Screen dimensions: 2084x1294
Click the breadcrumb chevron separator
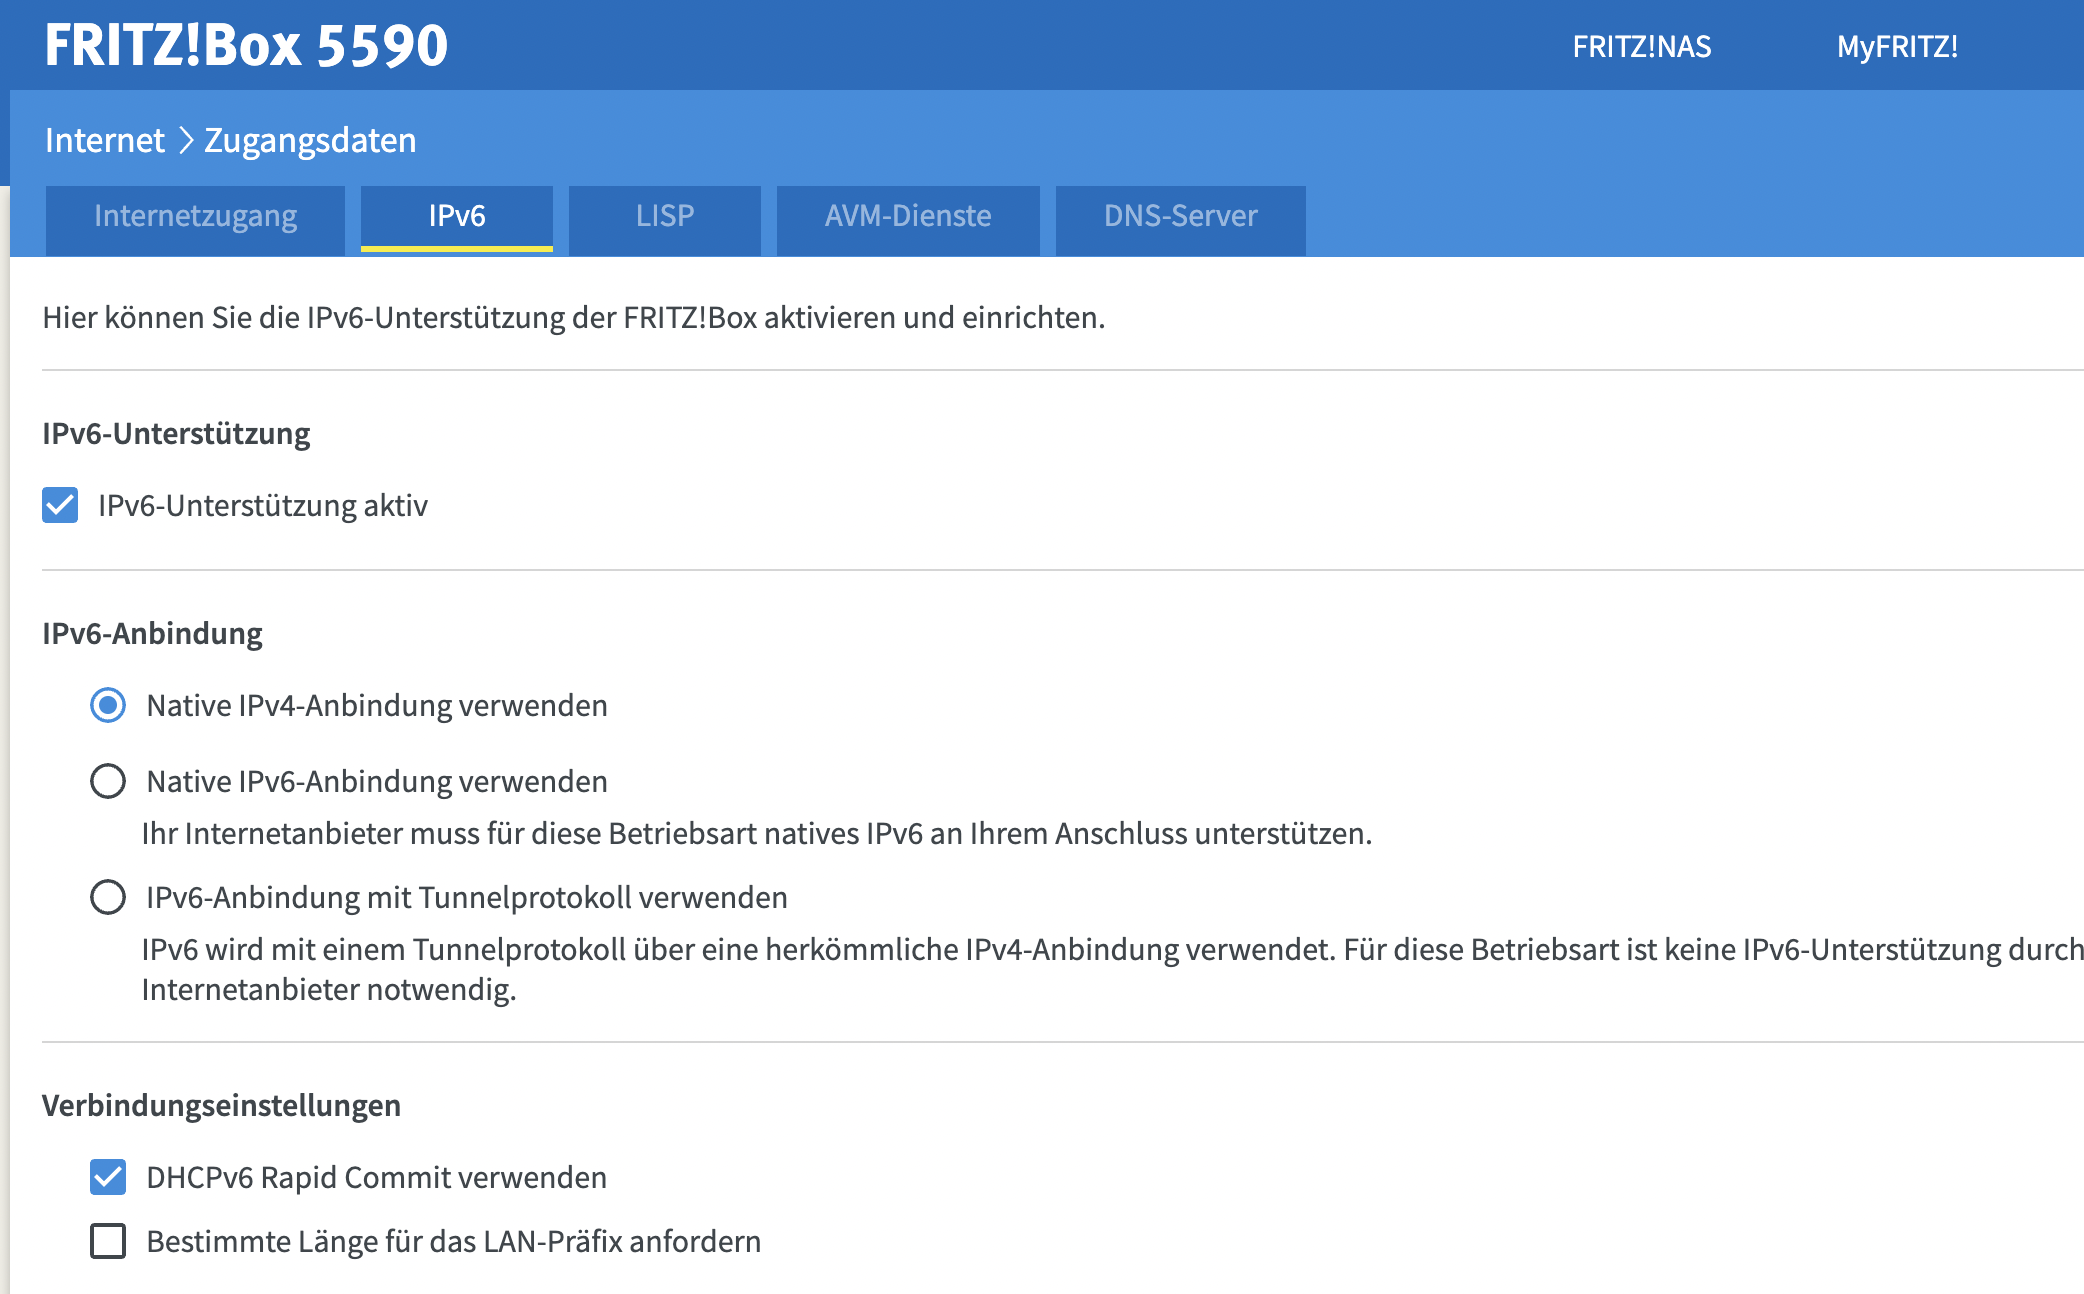(185, 140)
